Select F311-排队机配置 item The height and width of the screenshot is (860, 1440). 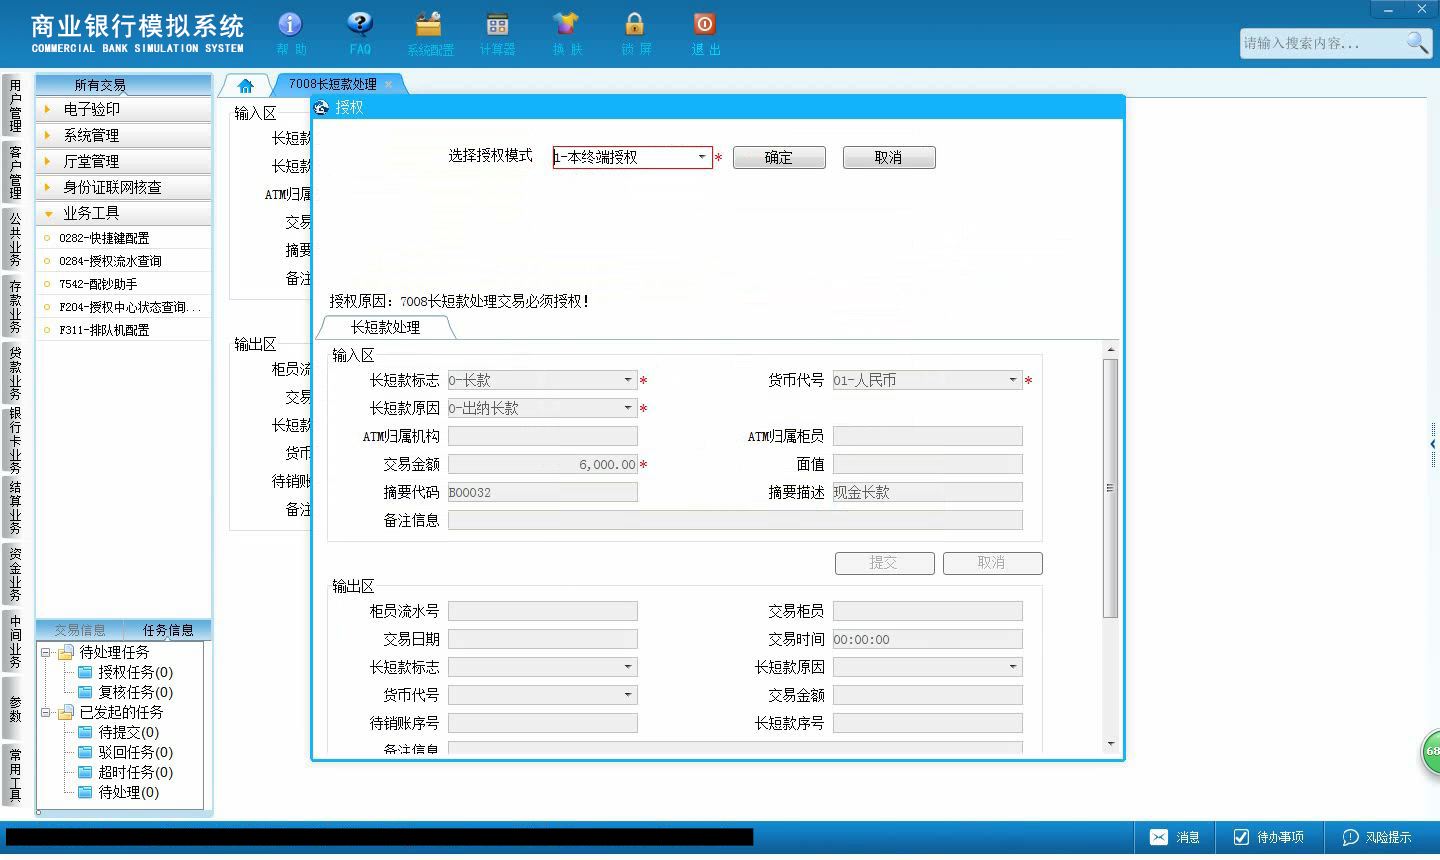(104, 330)
